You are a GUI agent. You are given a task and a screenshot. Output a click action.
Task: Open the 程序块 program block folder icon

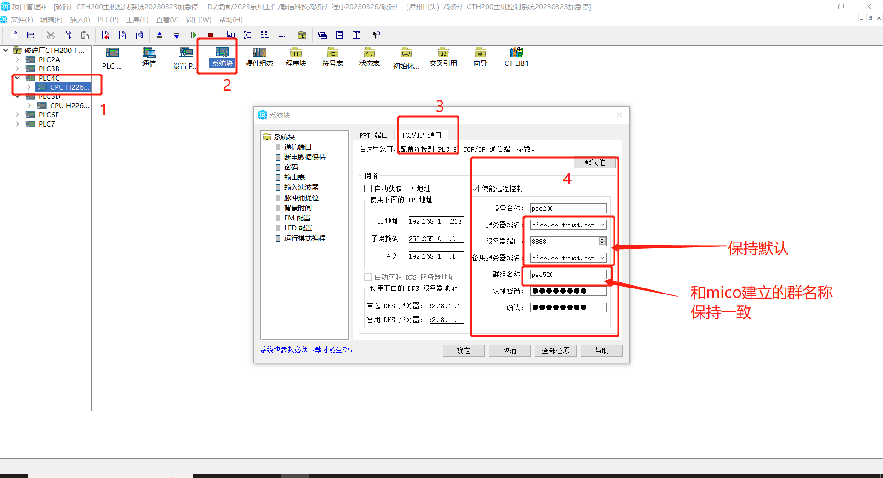296,57
